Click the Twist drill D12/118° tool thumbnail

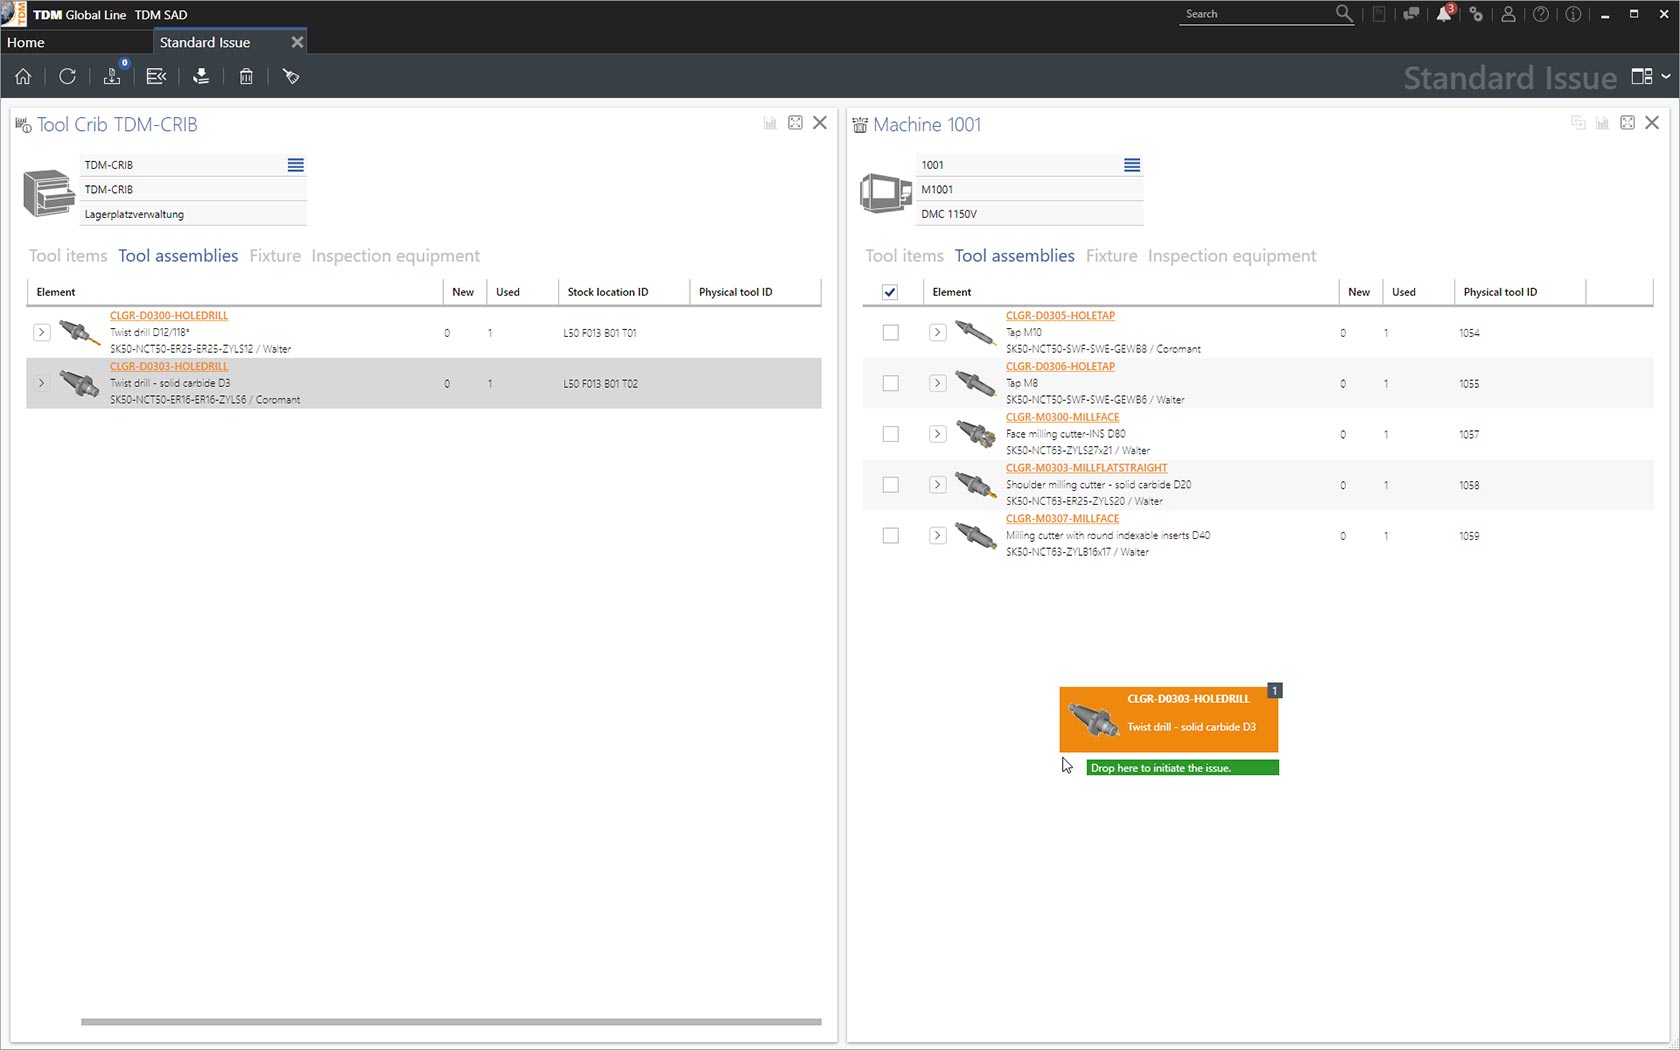[79, 332]
